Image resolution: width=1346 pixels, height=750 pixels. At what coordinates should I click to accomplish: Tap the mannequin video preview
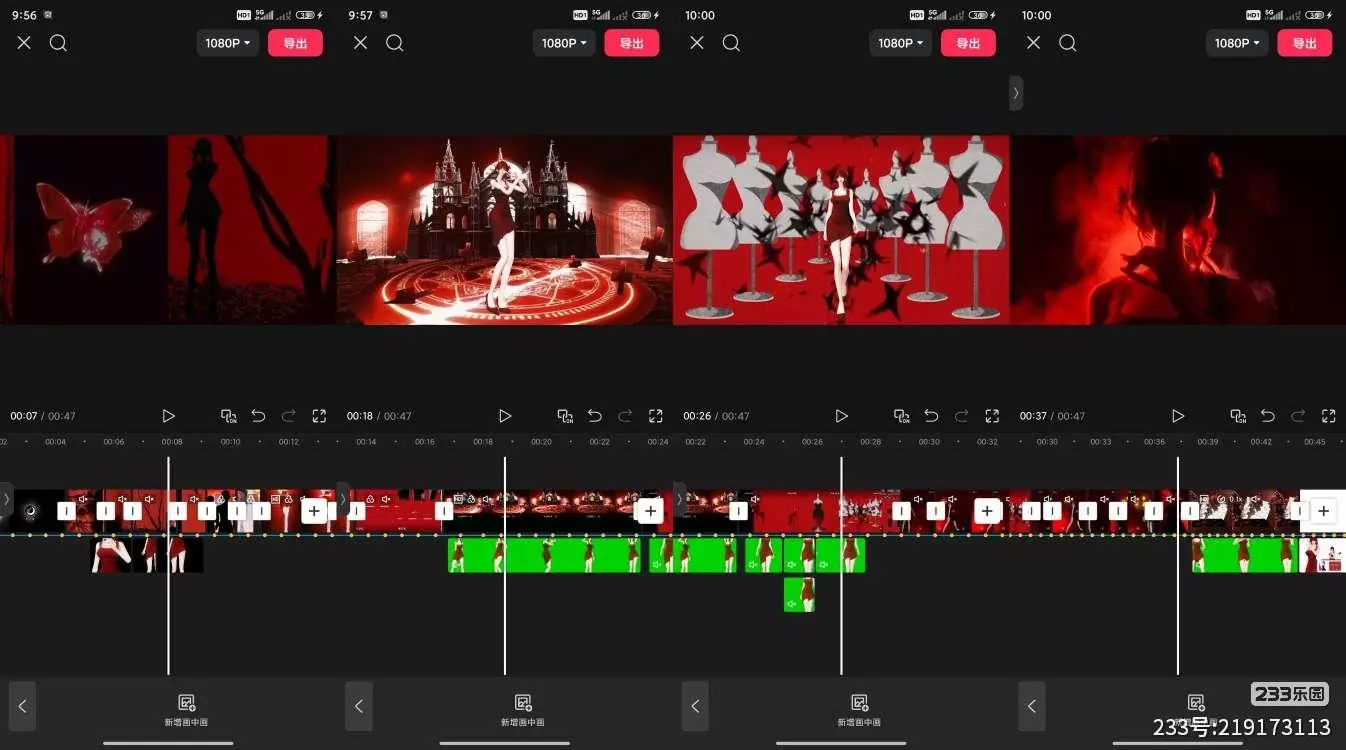(841, 230)
